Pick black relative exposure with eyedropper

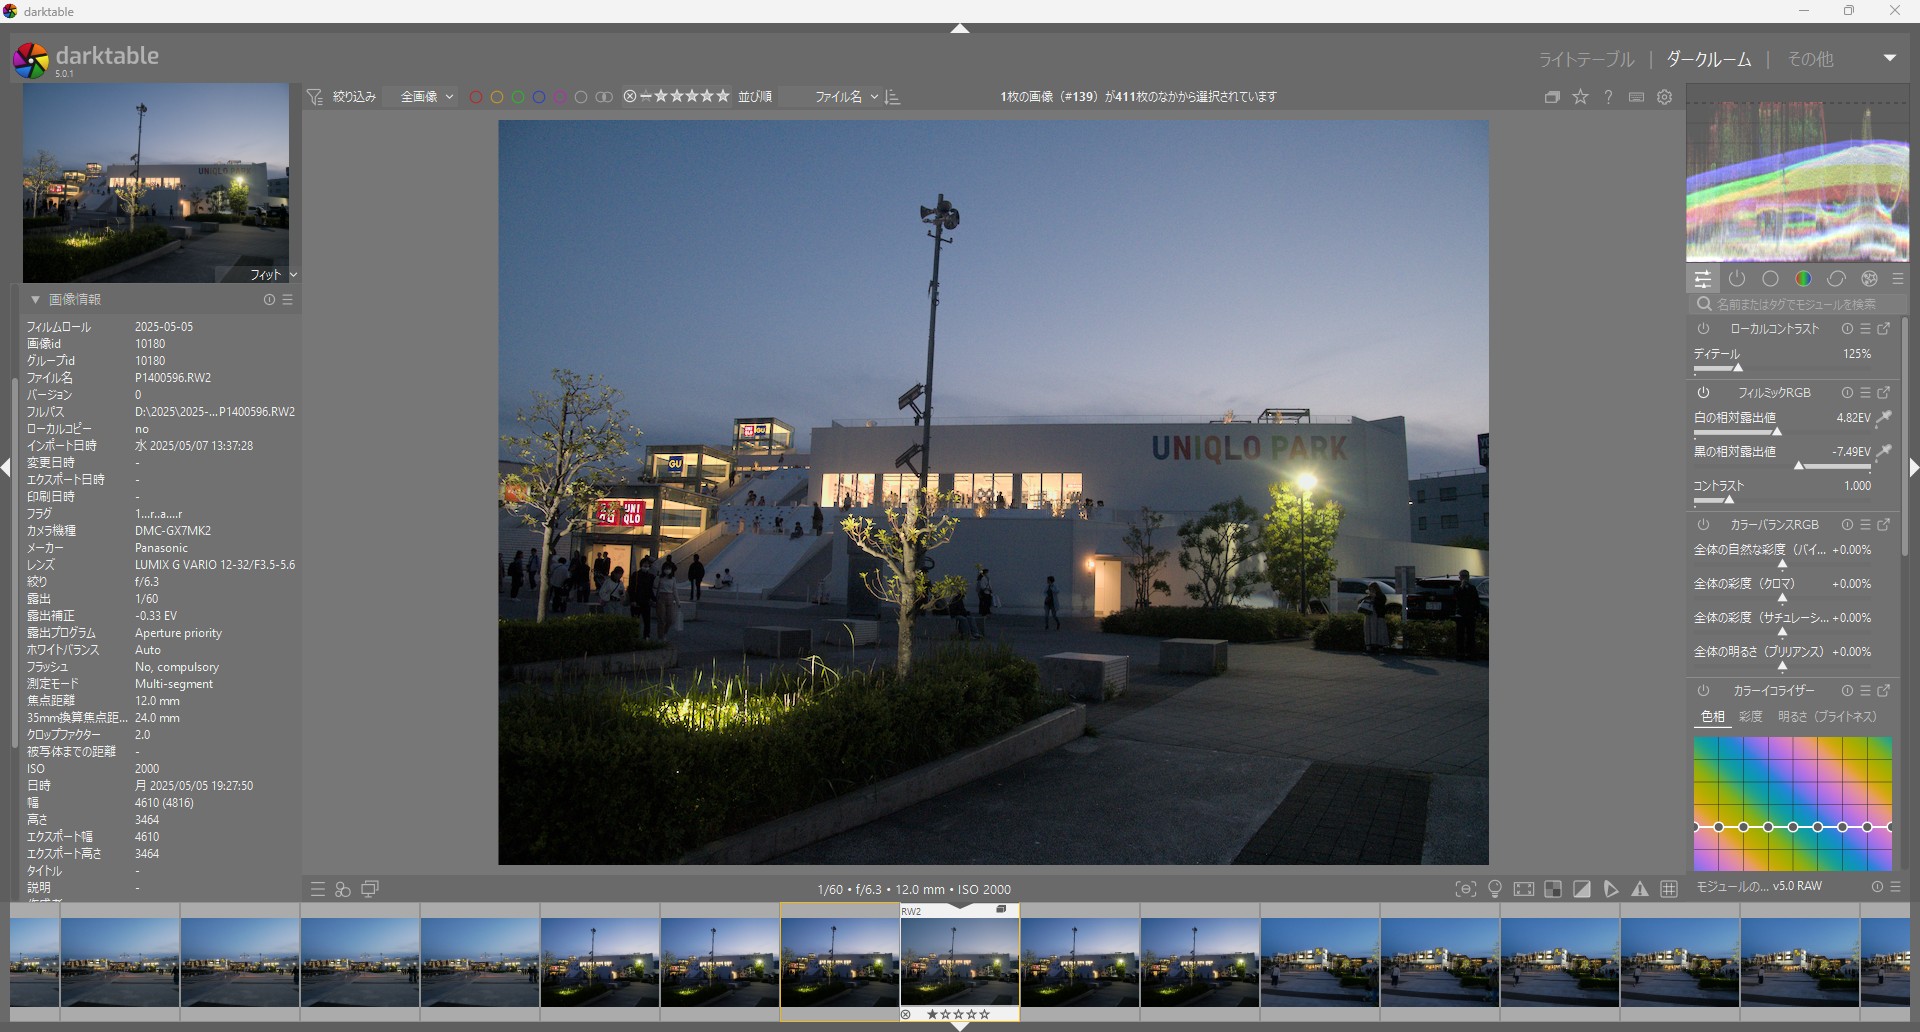pyautogui.click(x=1884, y=452)
